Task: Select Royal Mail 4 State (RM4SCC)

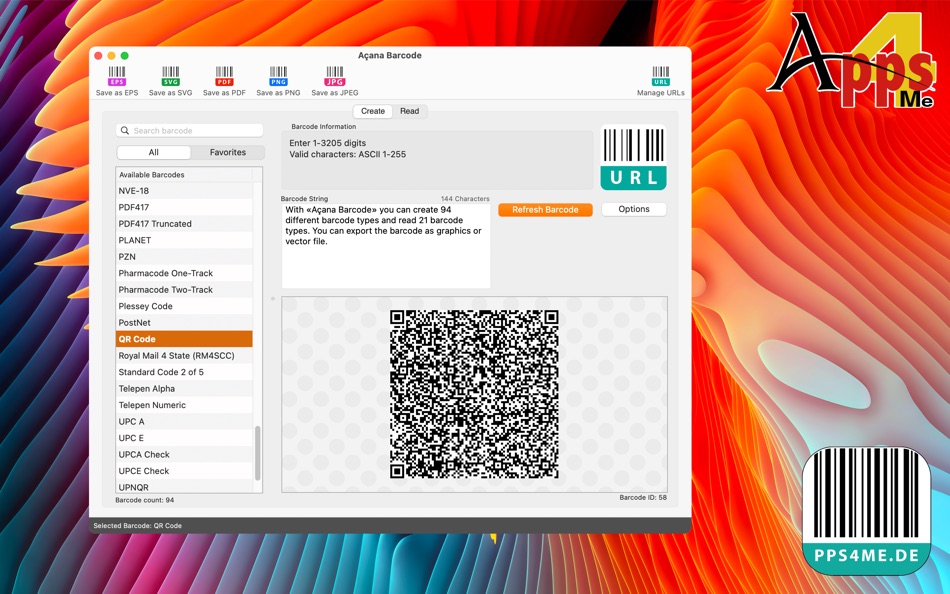Action: pyautogui.click(x=184, y=355)
